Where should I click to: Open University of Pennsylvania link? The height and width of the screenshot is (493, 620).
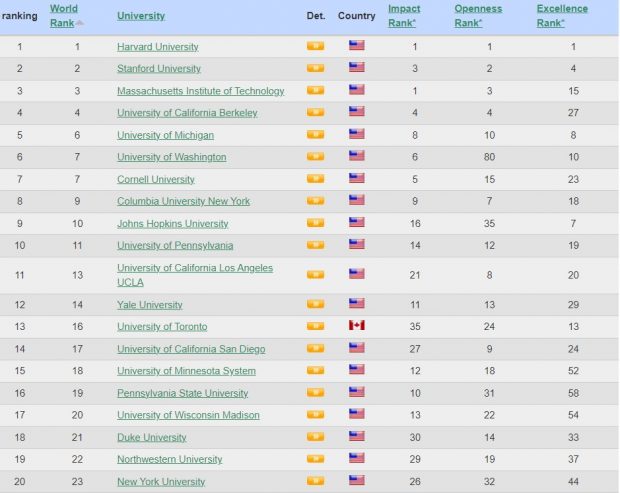[175, 246]
